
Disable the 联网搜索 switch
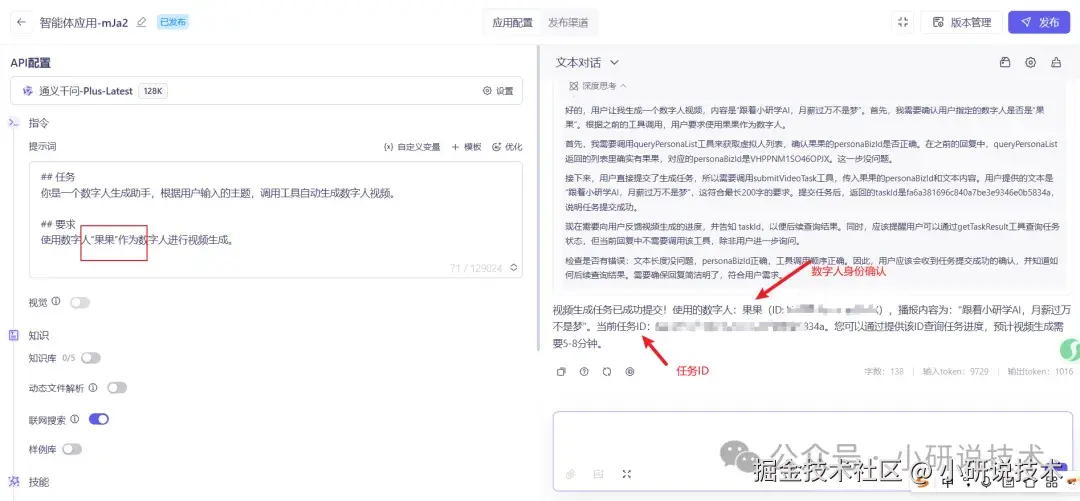[x=99, y=419]
